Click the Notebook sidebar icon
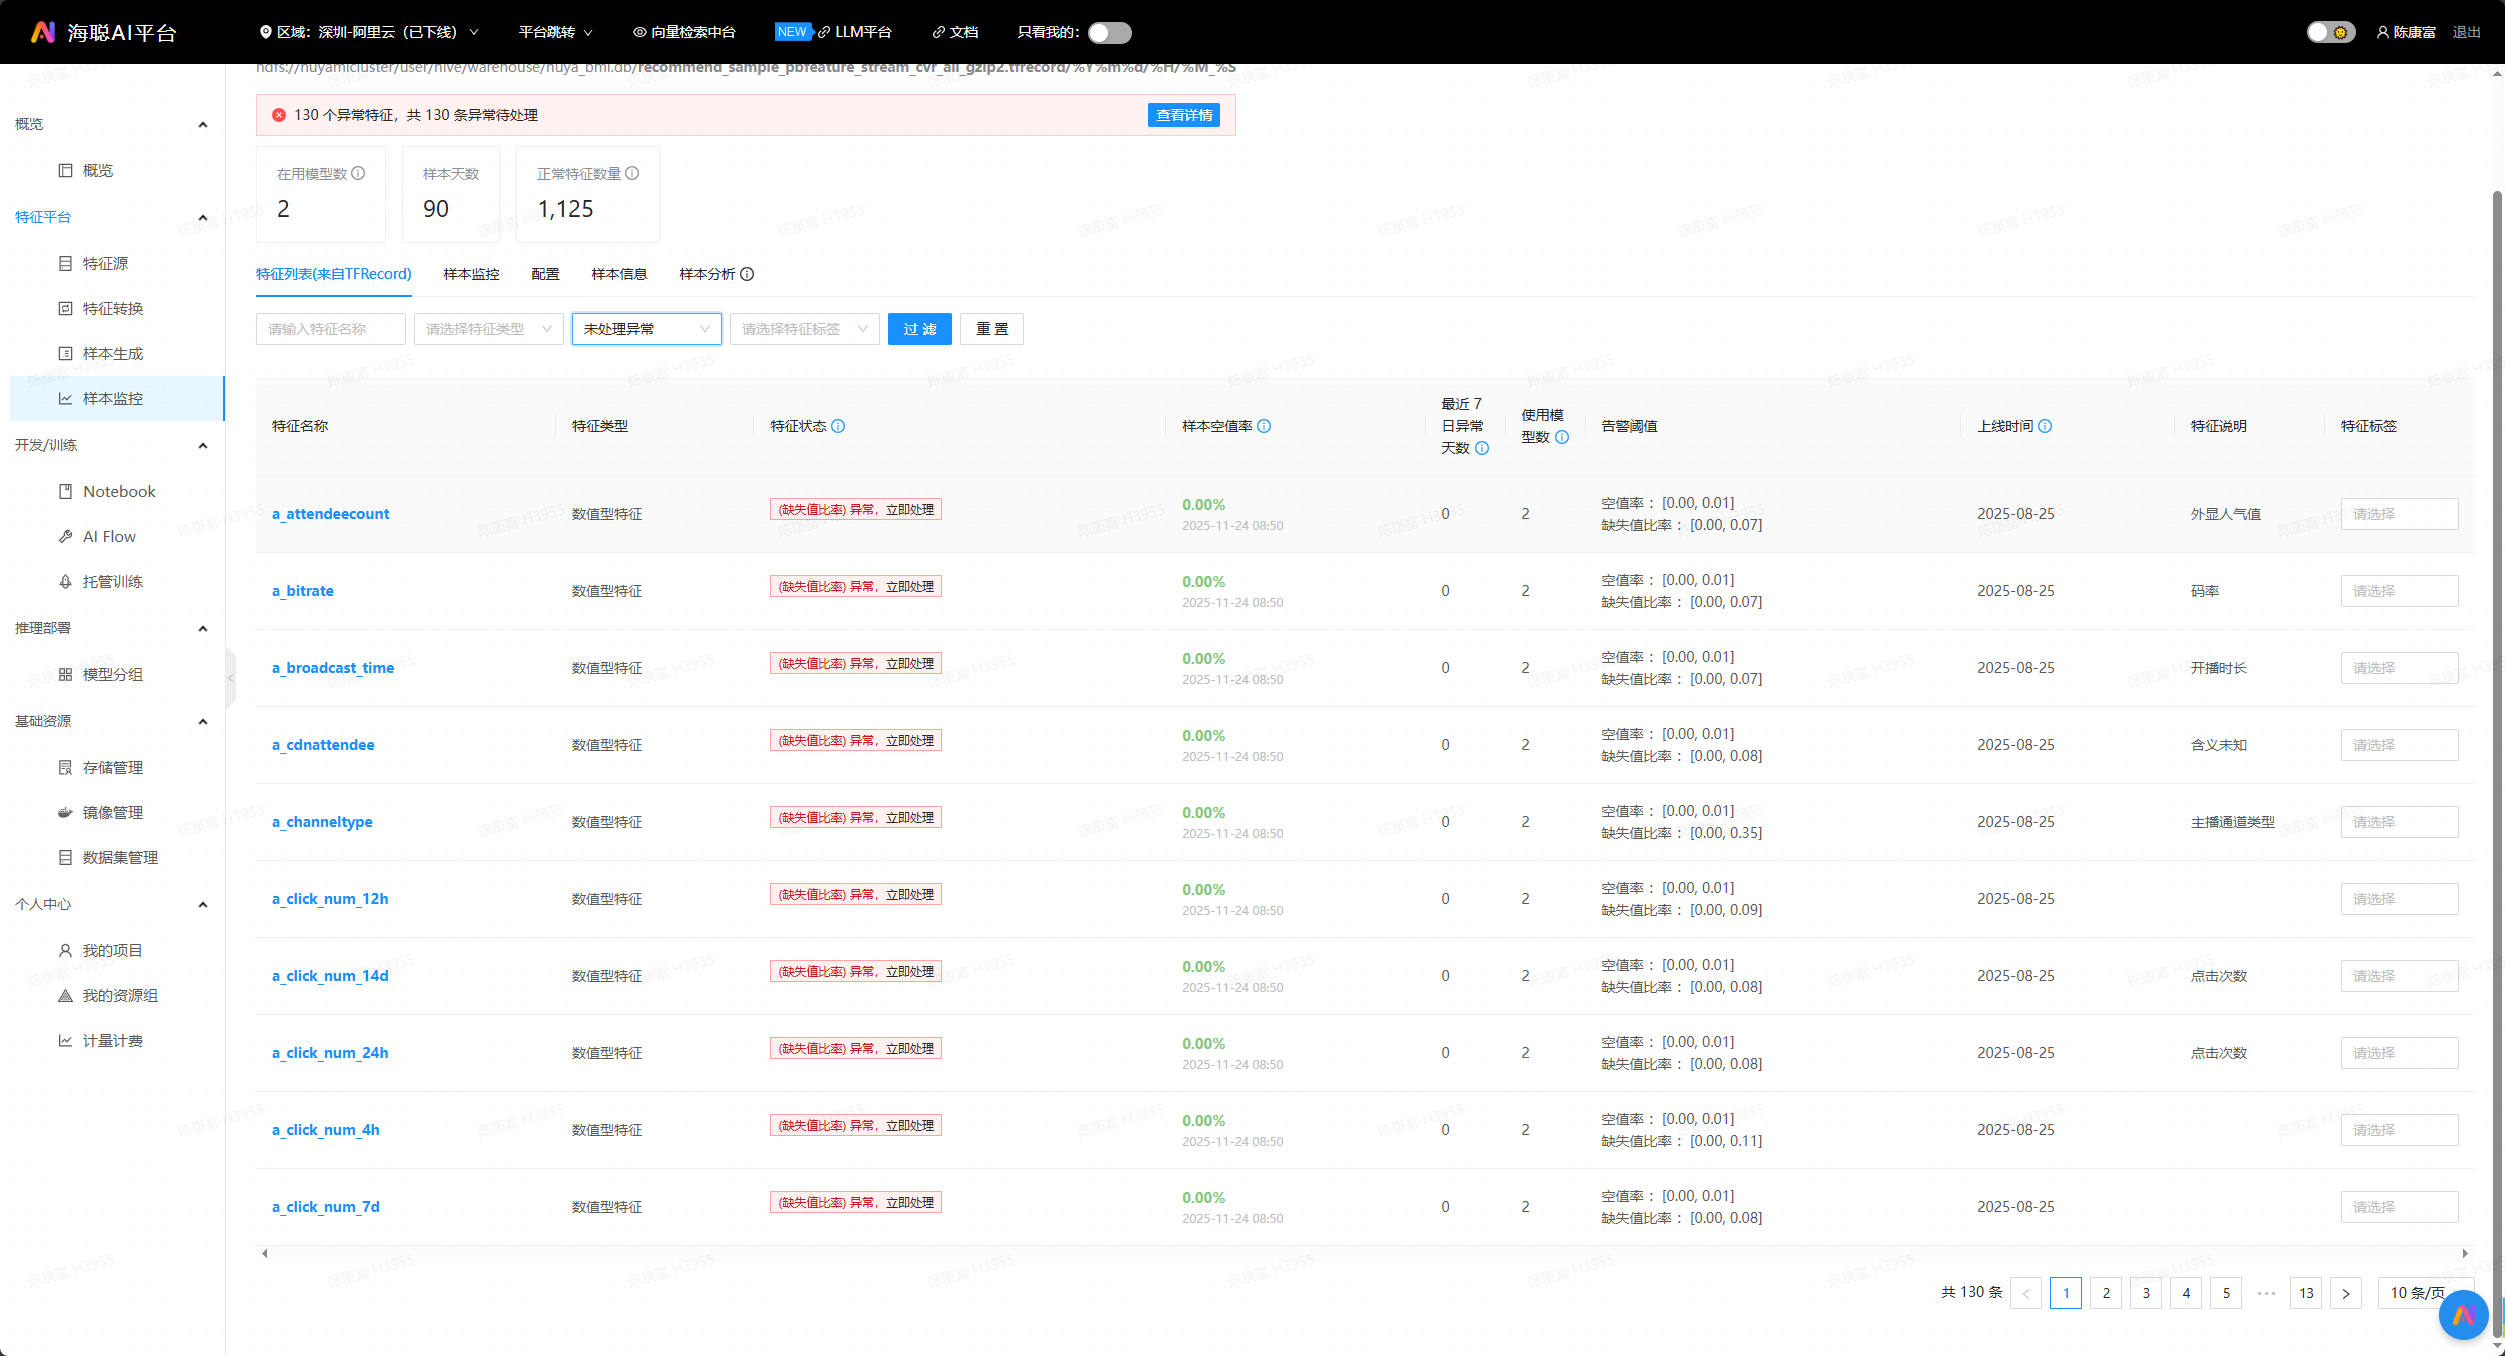This screenshot has height=1356, width=2505. 65,491
